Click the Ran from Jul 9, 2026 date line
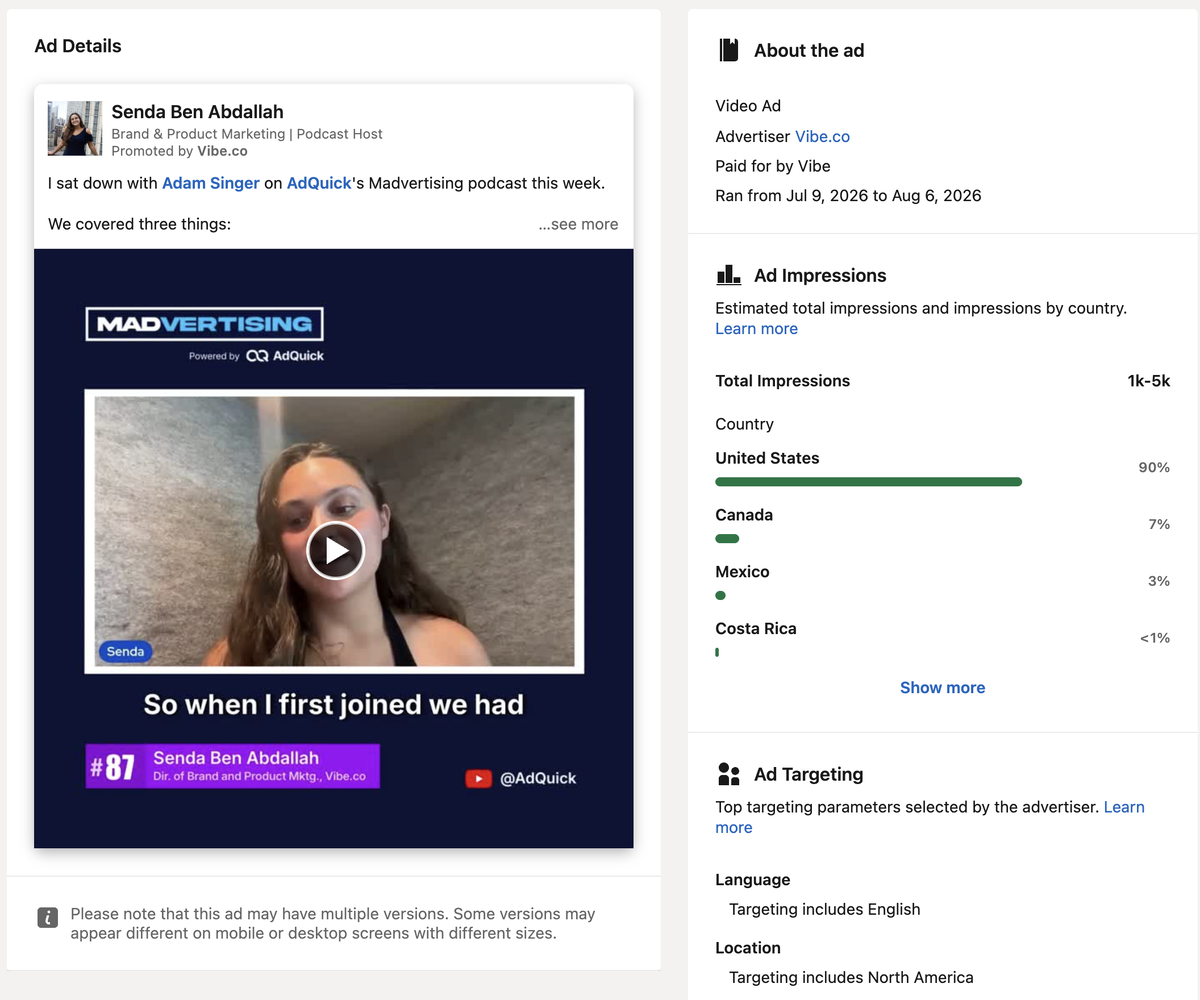The image size is (1200, 1000). coord(848,196)
